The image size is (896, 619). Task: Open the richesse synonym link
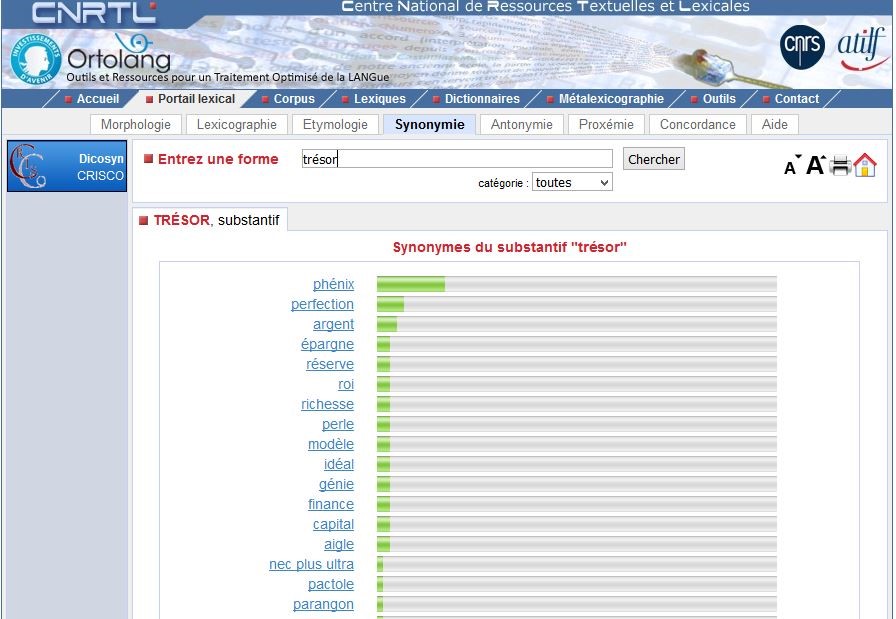pyautogui.click(x=327, y=405)
